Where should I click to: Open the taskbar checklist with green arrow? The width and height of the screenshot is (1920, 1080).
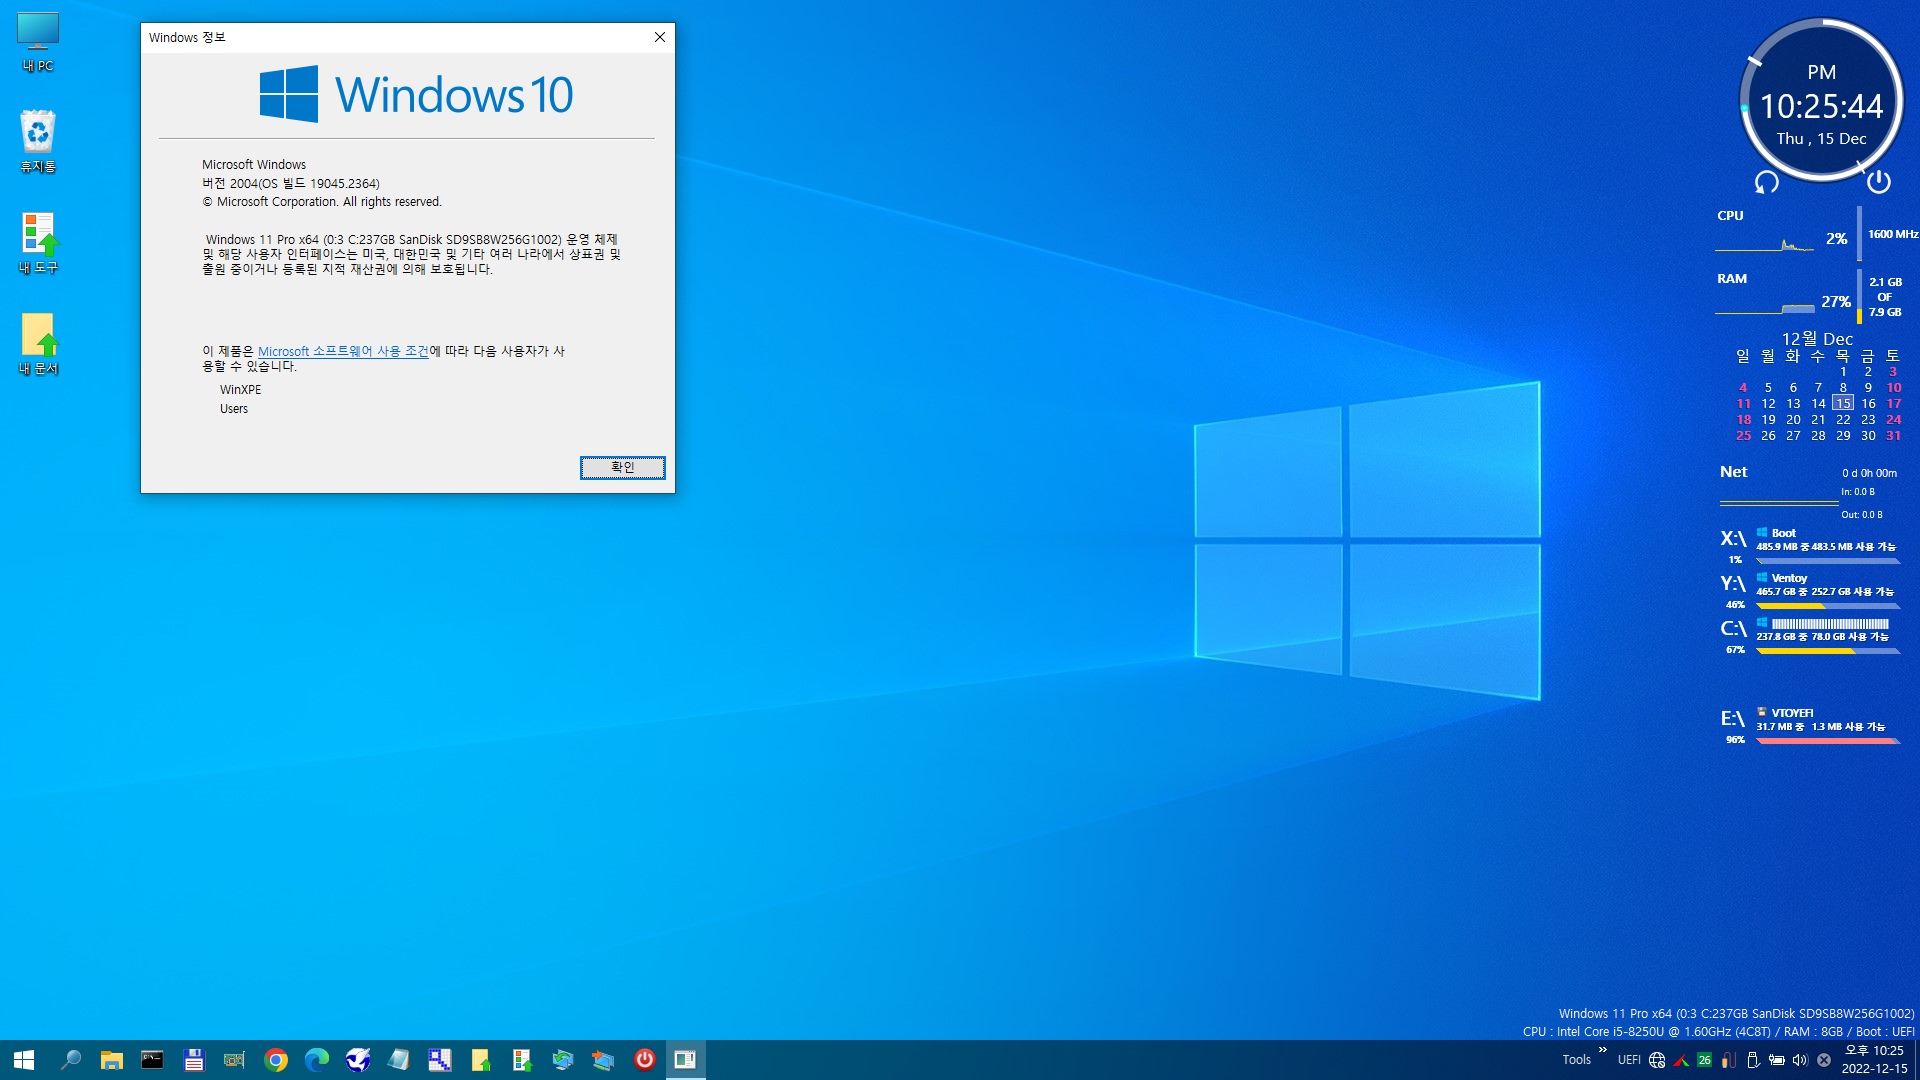tap(522, 1060)
